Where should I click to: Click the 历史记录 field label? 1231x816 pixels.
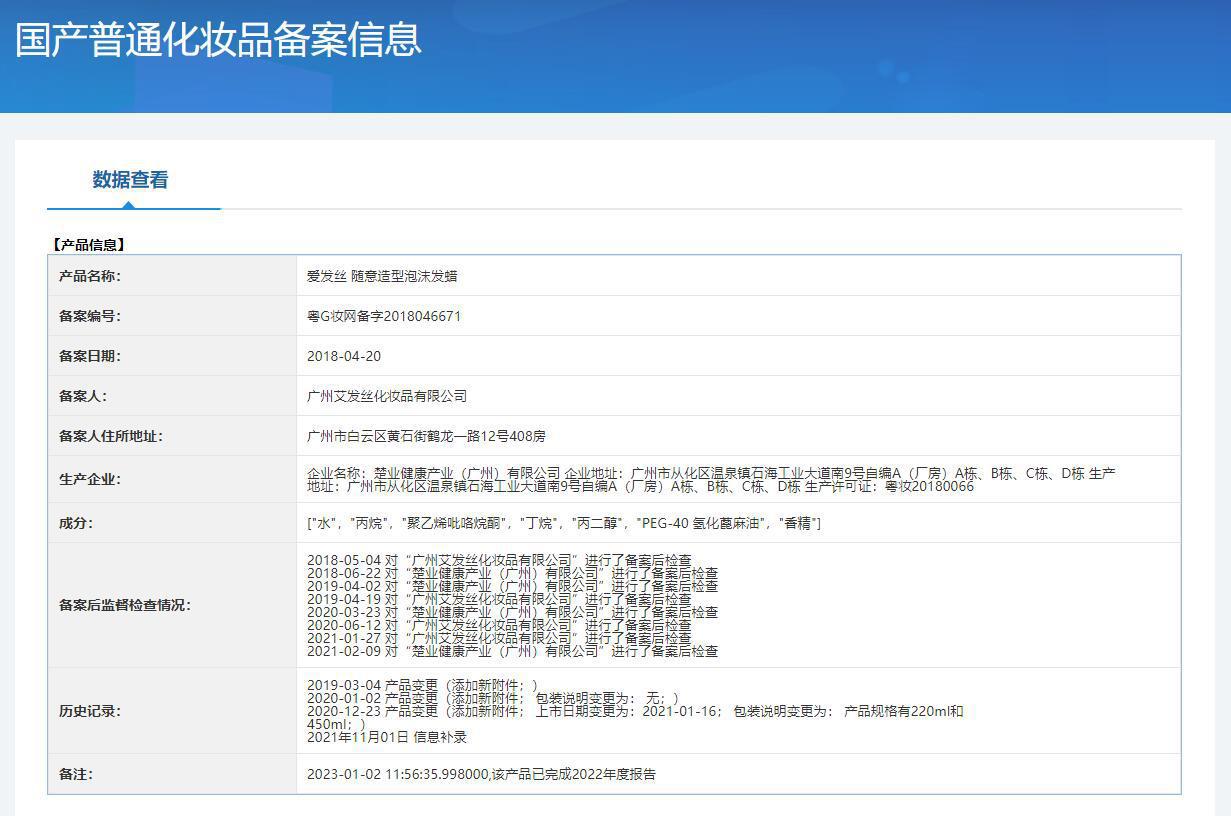(89, 711)
